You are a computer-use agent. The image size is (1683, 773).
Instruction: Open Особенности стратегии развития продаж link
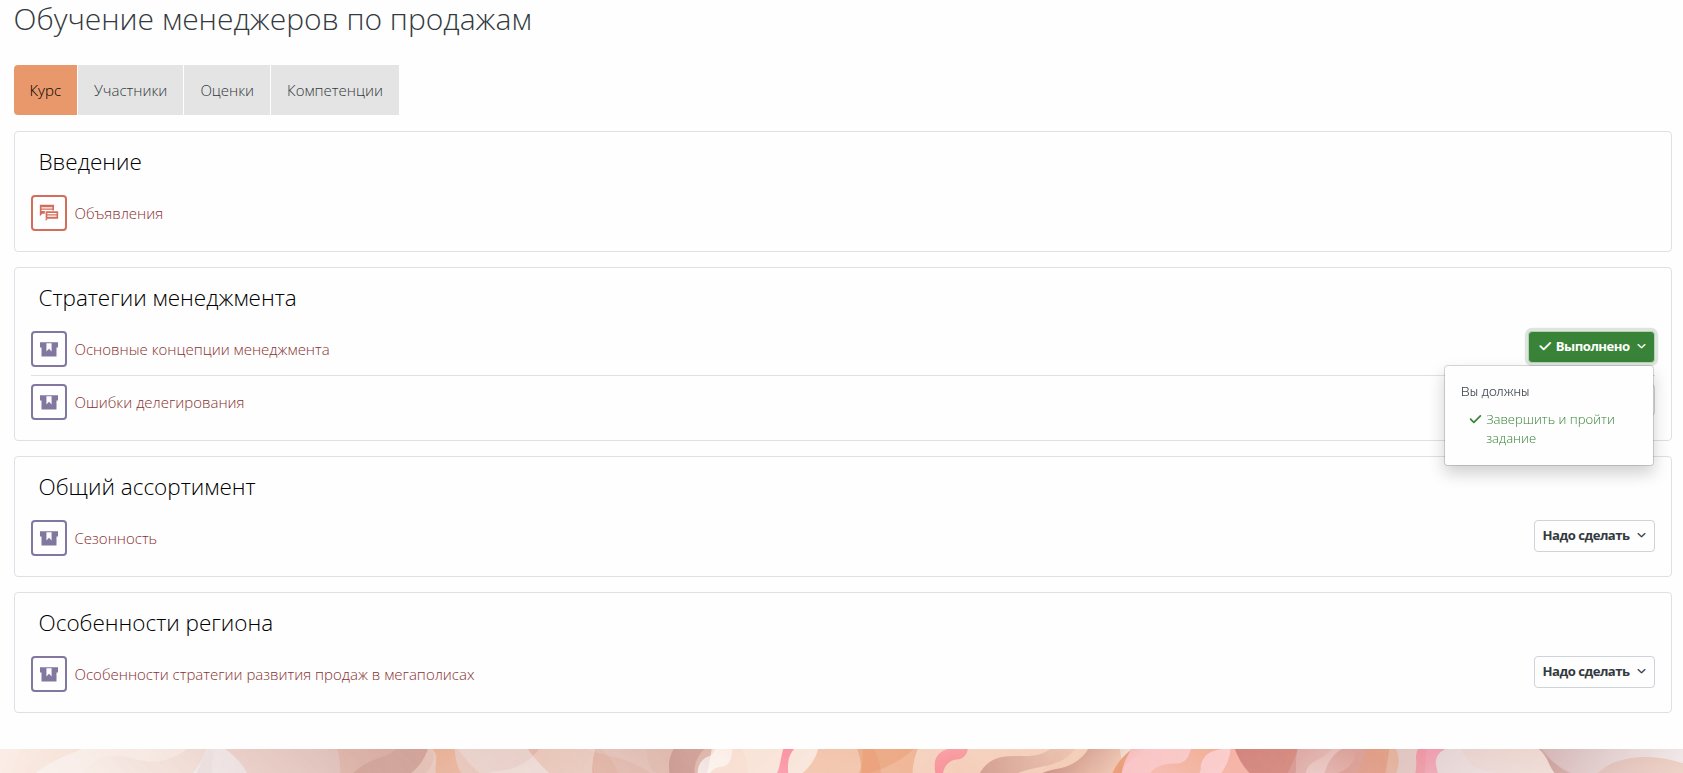274,675
